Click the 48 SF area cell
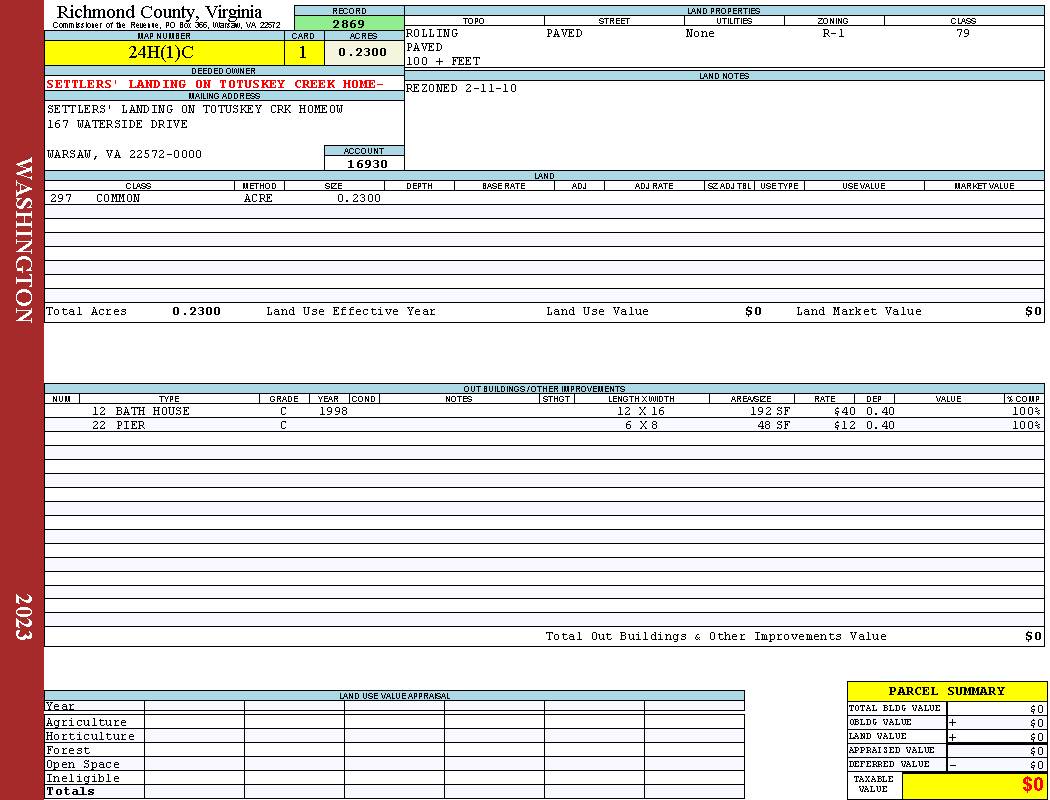The height and width of the screenshot is (800, 1050). coord(773,425)
